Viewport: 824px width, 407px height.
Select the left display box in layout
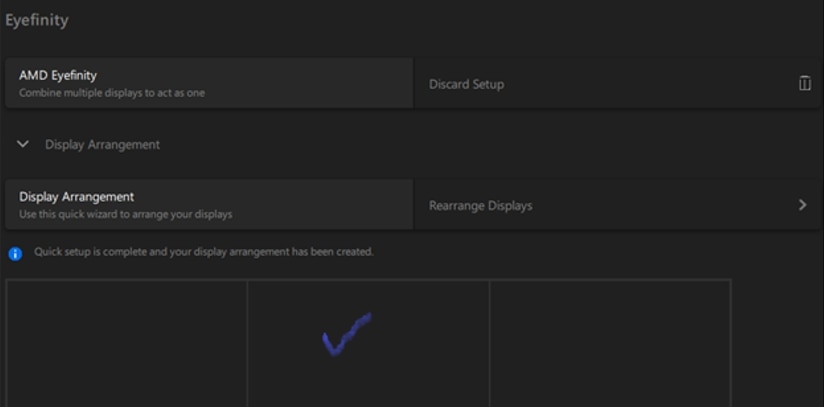point(126,343)
